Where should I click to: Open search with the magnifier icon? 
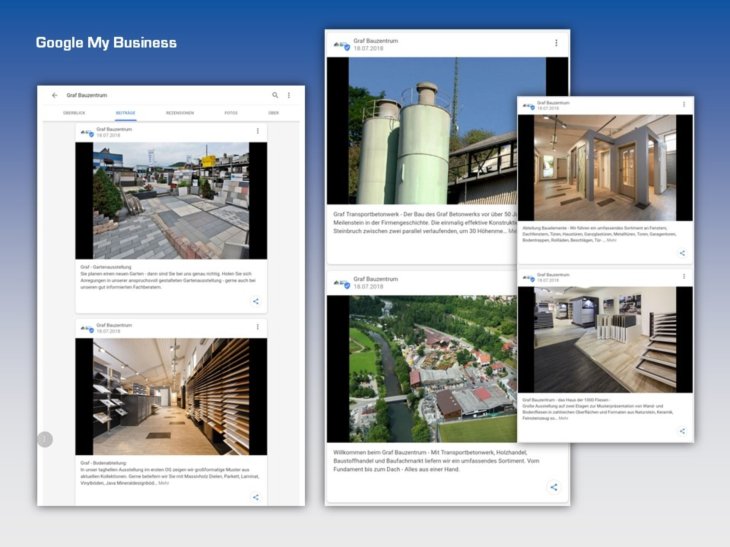276,95
